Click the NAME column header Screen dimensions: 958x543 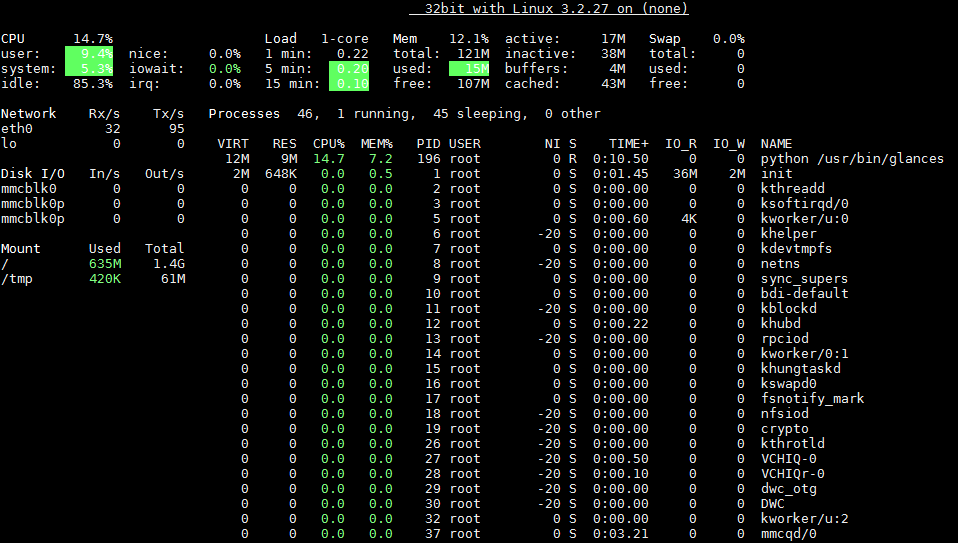coord(777,144)
